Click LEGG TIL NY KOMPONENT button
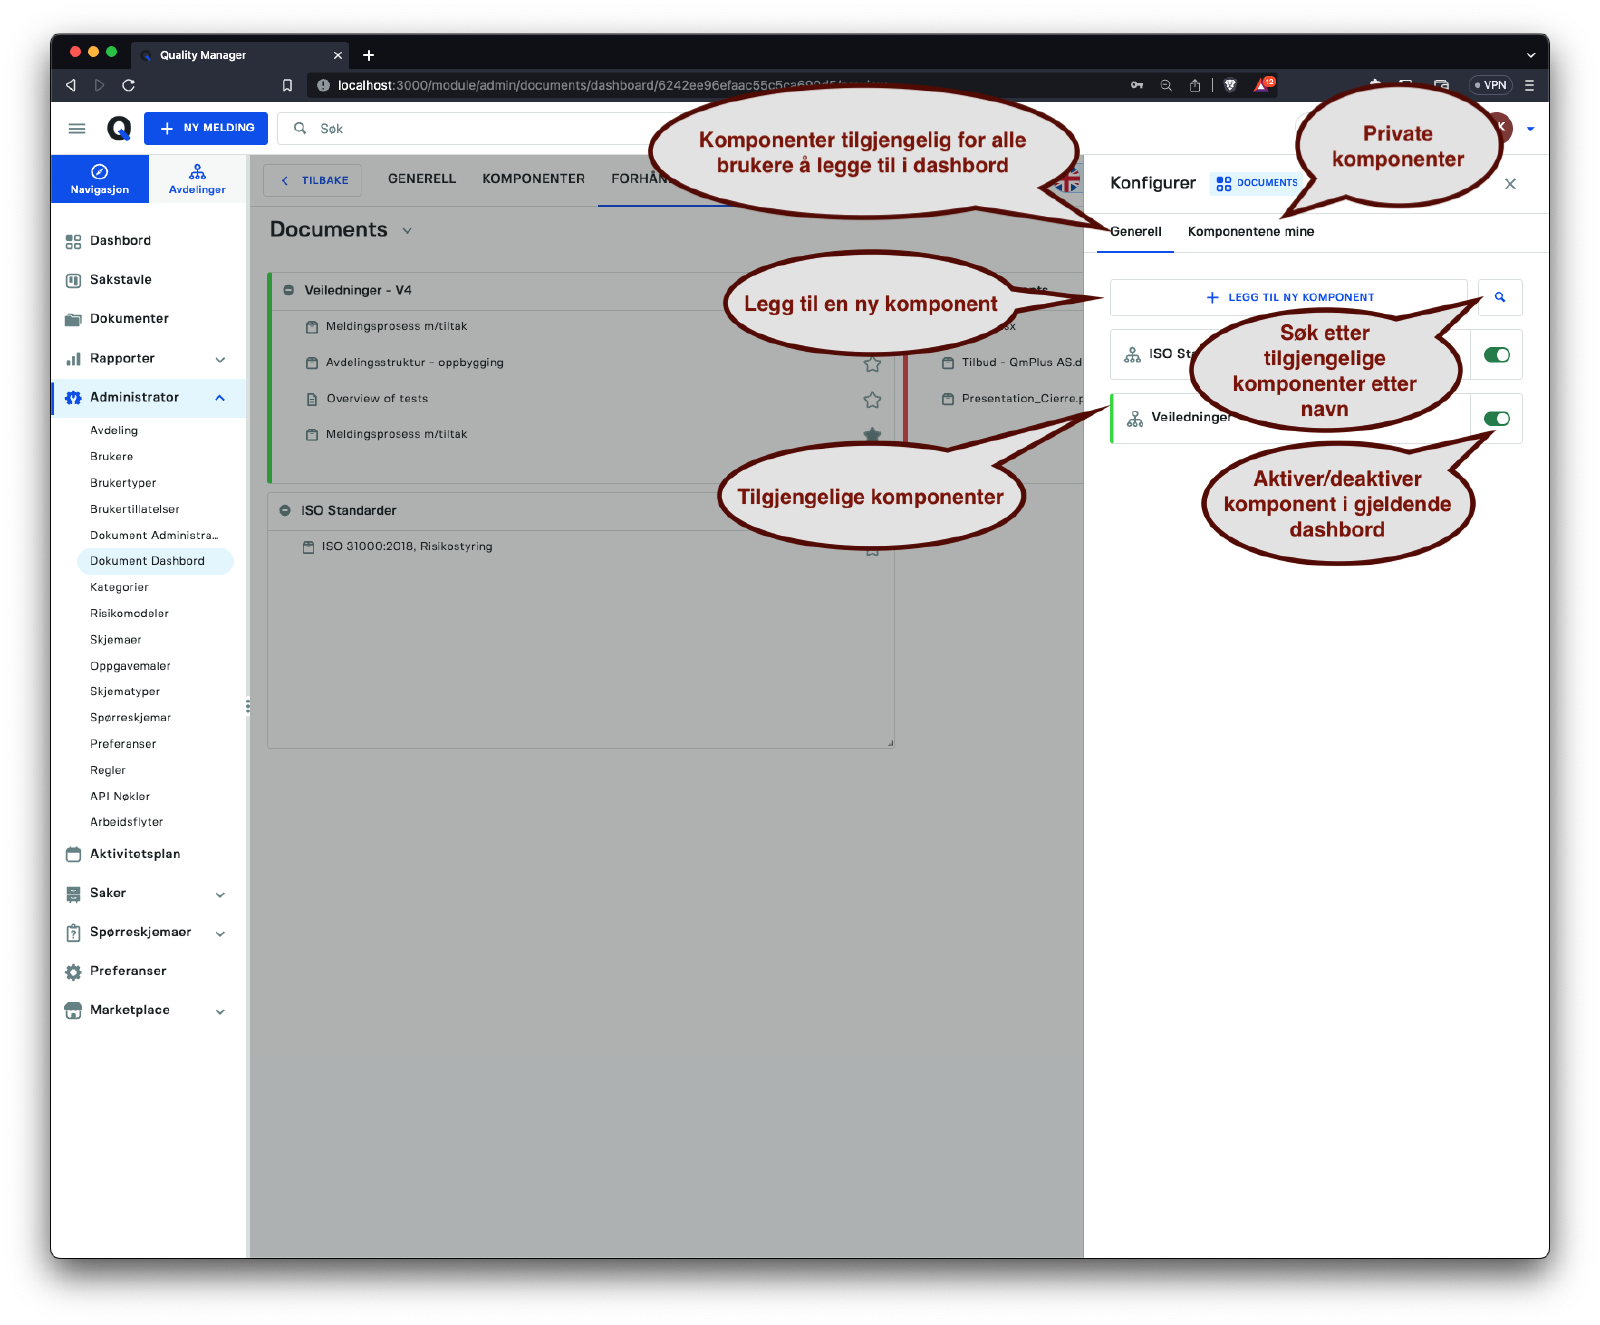Screen dimensions: 1600x1325 [1288, 297]
